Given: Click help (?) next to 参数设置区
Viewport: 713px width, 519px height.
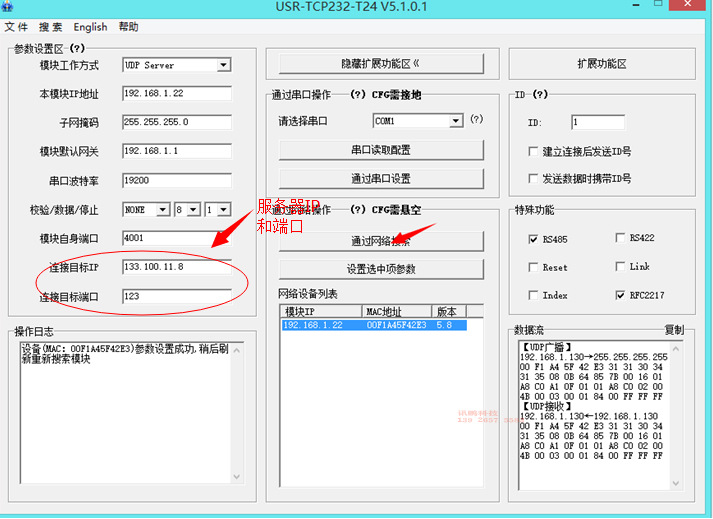Looking at the screenshot, I should point(77,48).
